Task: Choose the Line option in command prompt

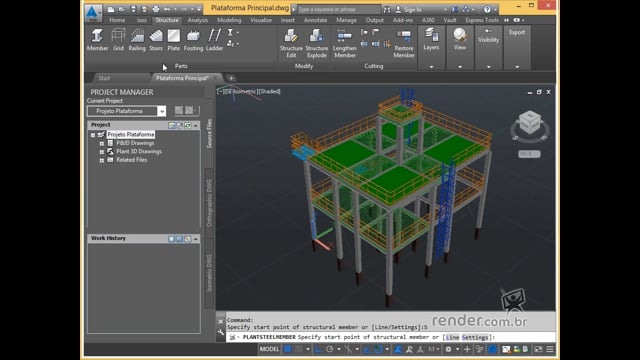Action: click(x=452, y=337)
